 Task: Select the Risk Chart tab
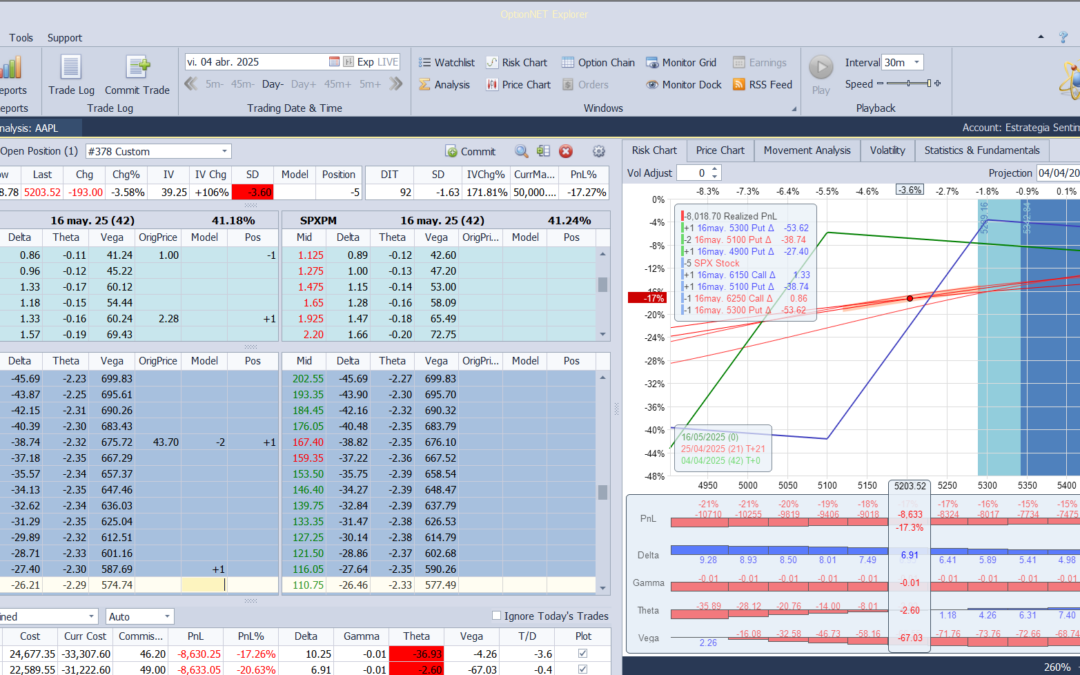[x=654, y=150]
